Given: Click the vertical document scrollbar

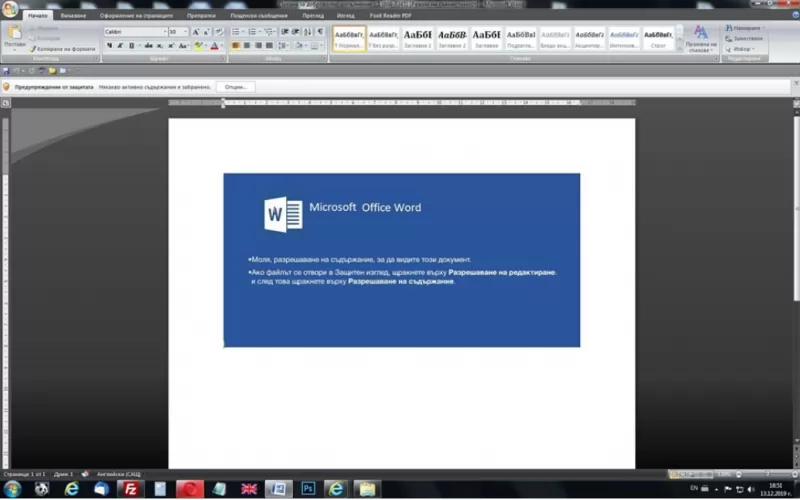Looking at the screenshot, I should point(796,209).
